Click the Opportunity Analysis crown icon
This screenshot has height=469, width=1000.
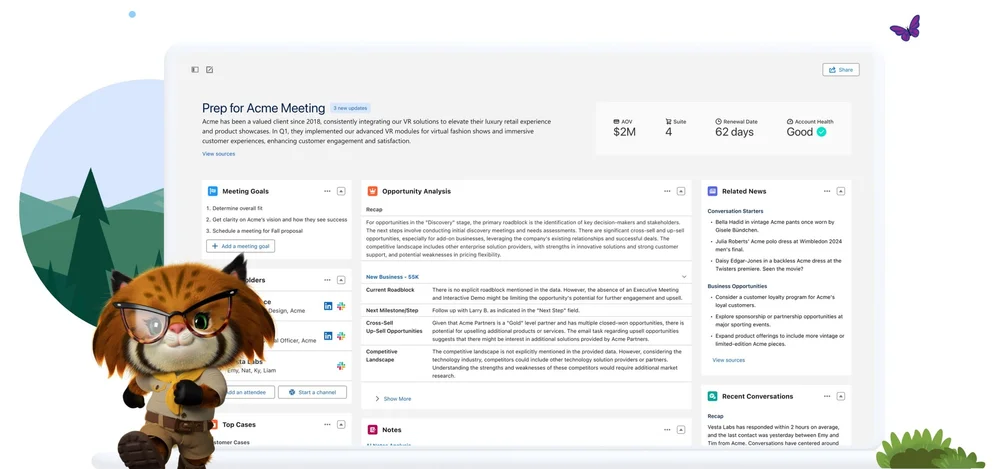(372, 191)
